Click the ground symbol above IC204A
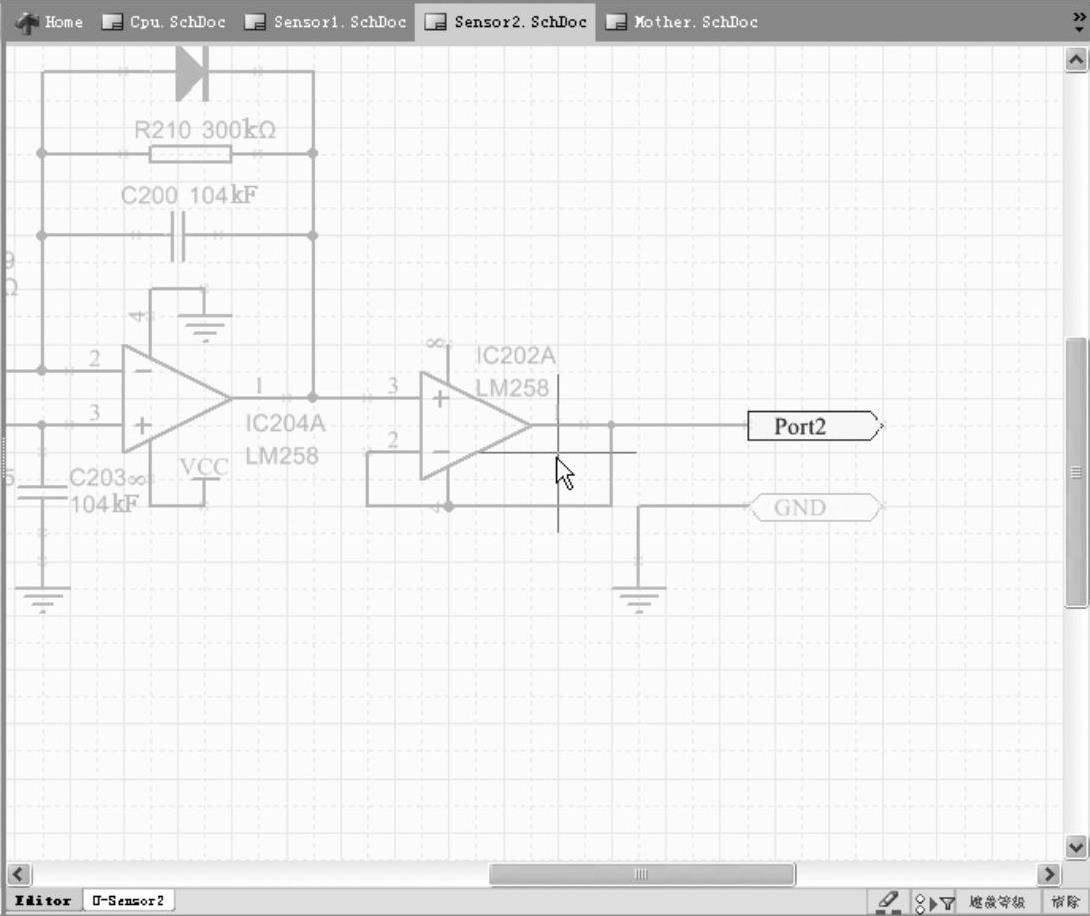1090x916 pixels. (204, 327)
